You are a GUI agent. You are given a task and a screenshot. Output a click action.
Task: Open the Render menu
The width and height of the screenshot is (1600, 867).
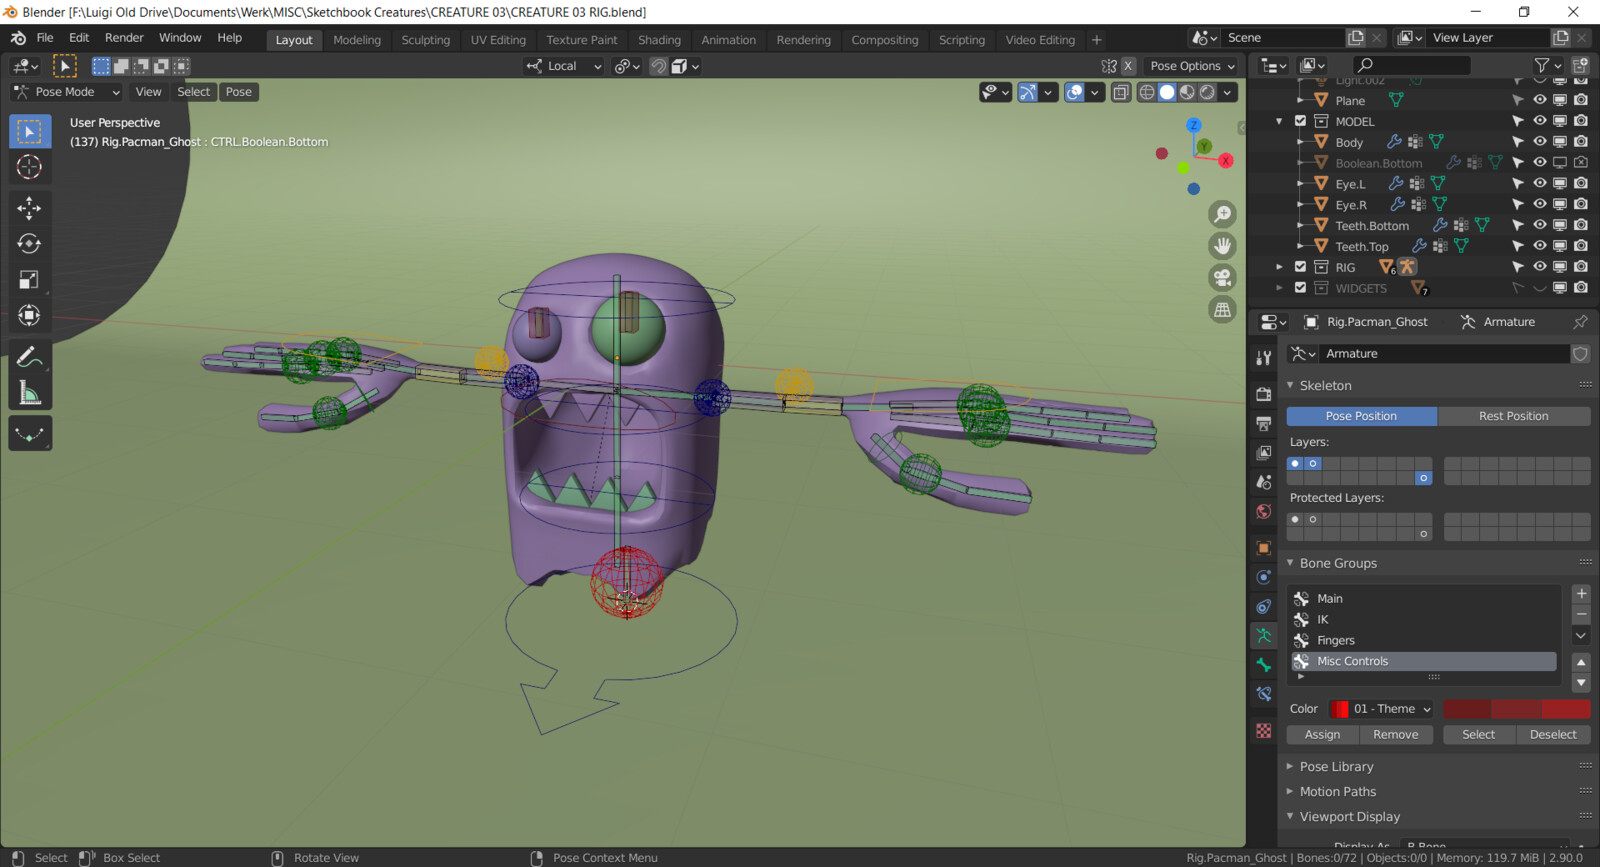(124, 38)
